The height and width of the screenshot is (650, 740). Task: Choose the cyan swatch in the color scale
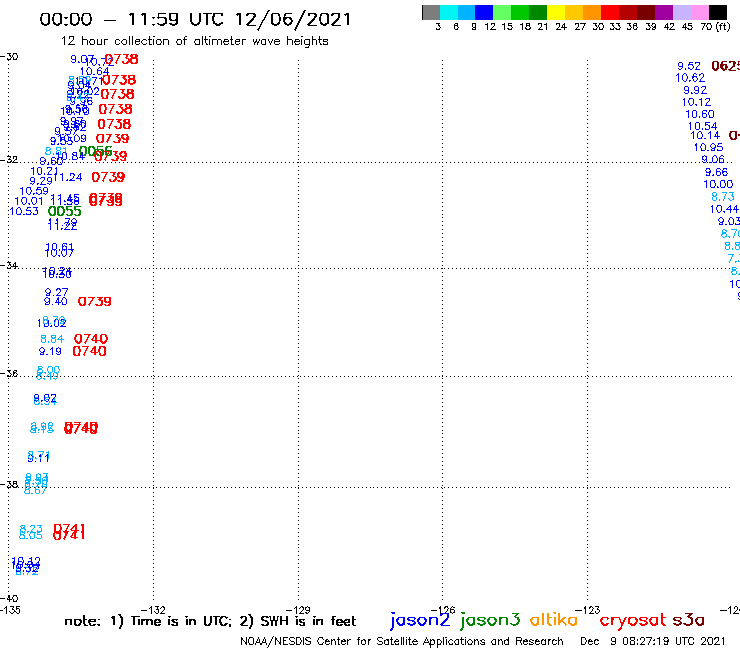pos(449,12)
